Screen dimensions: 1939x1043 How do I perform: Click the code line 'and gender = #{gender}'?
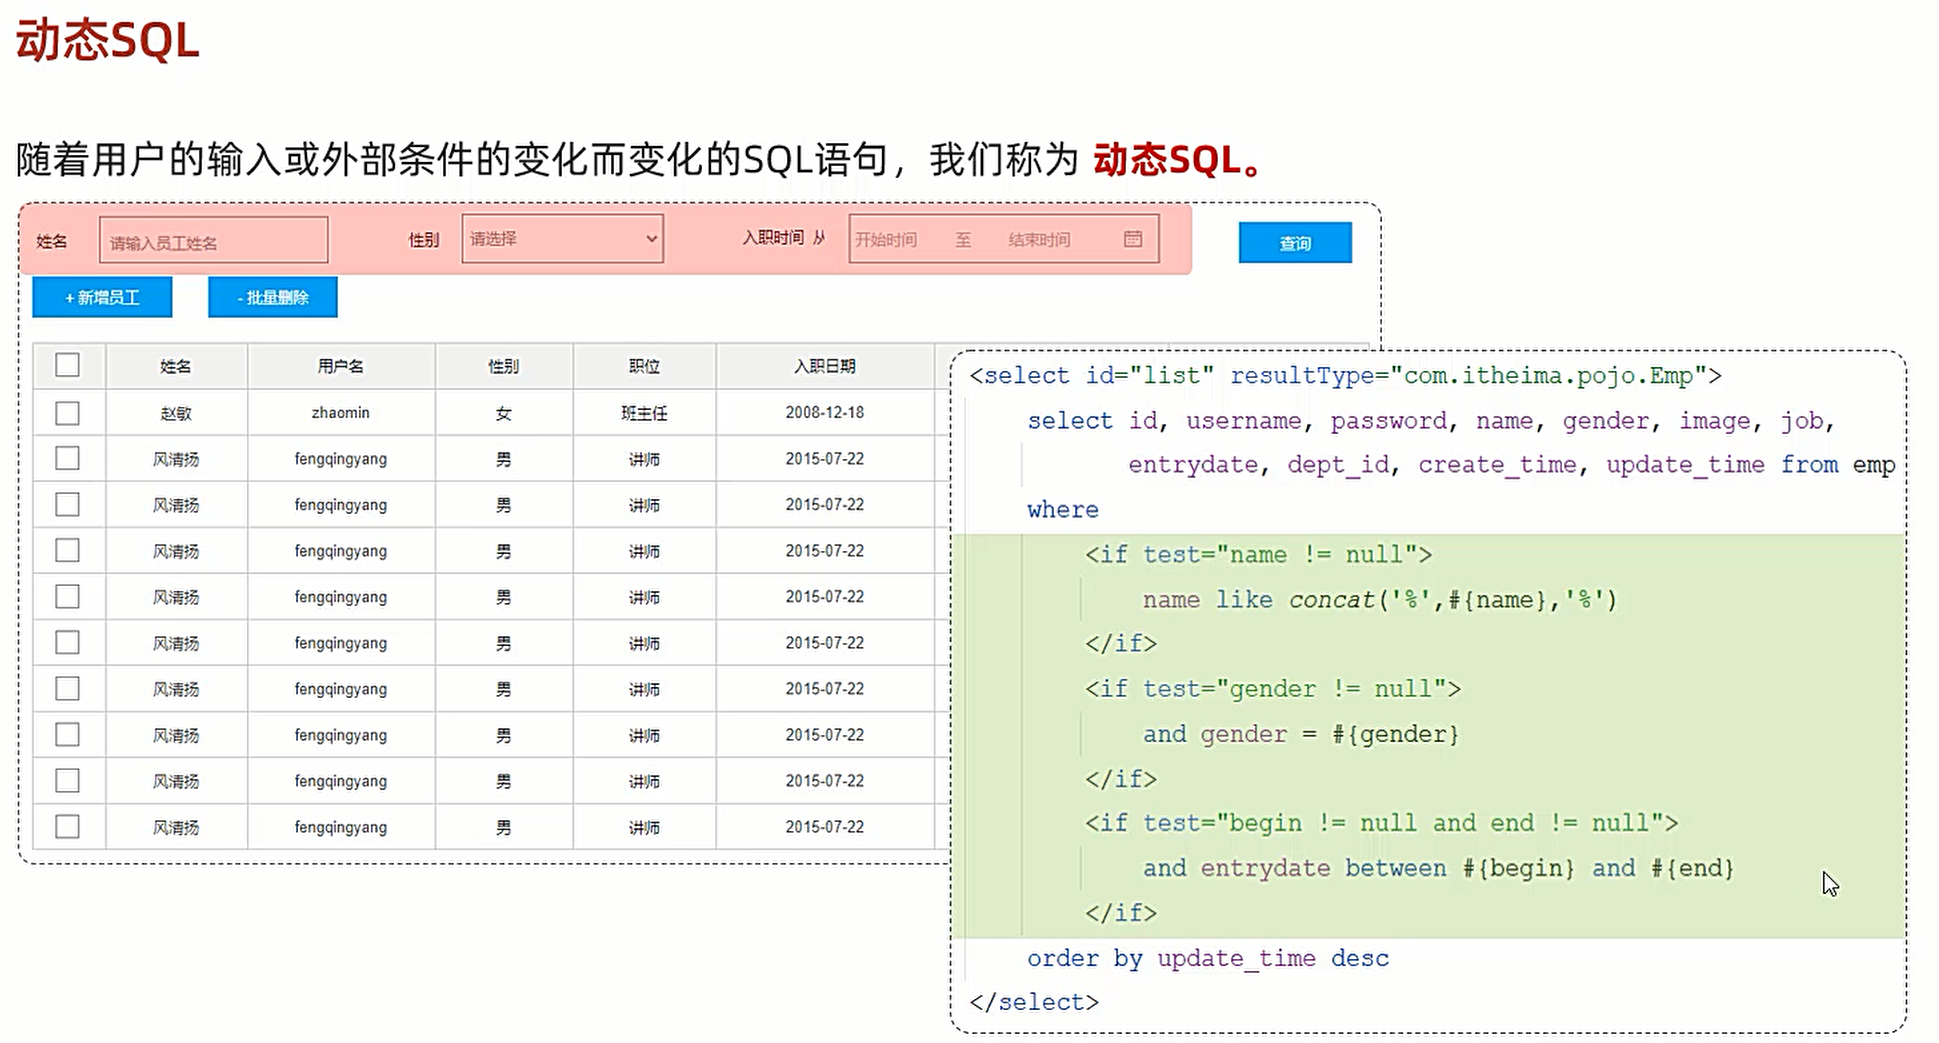(1301, 734)
